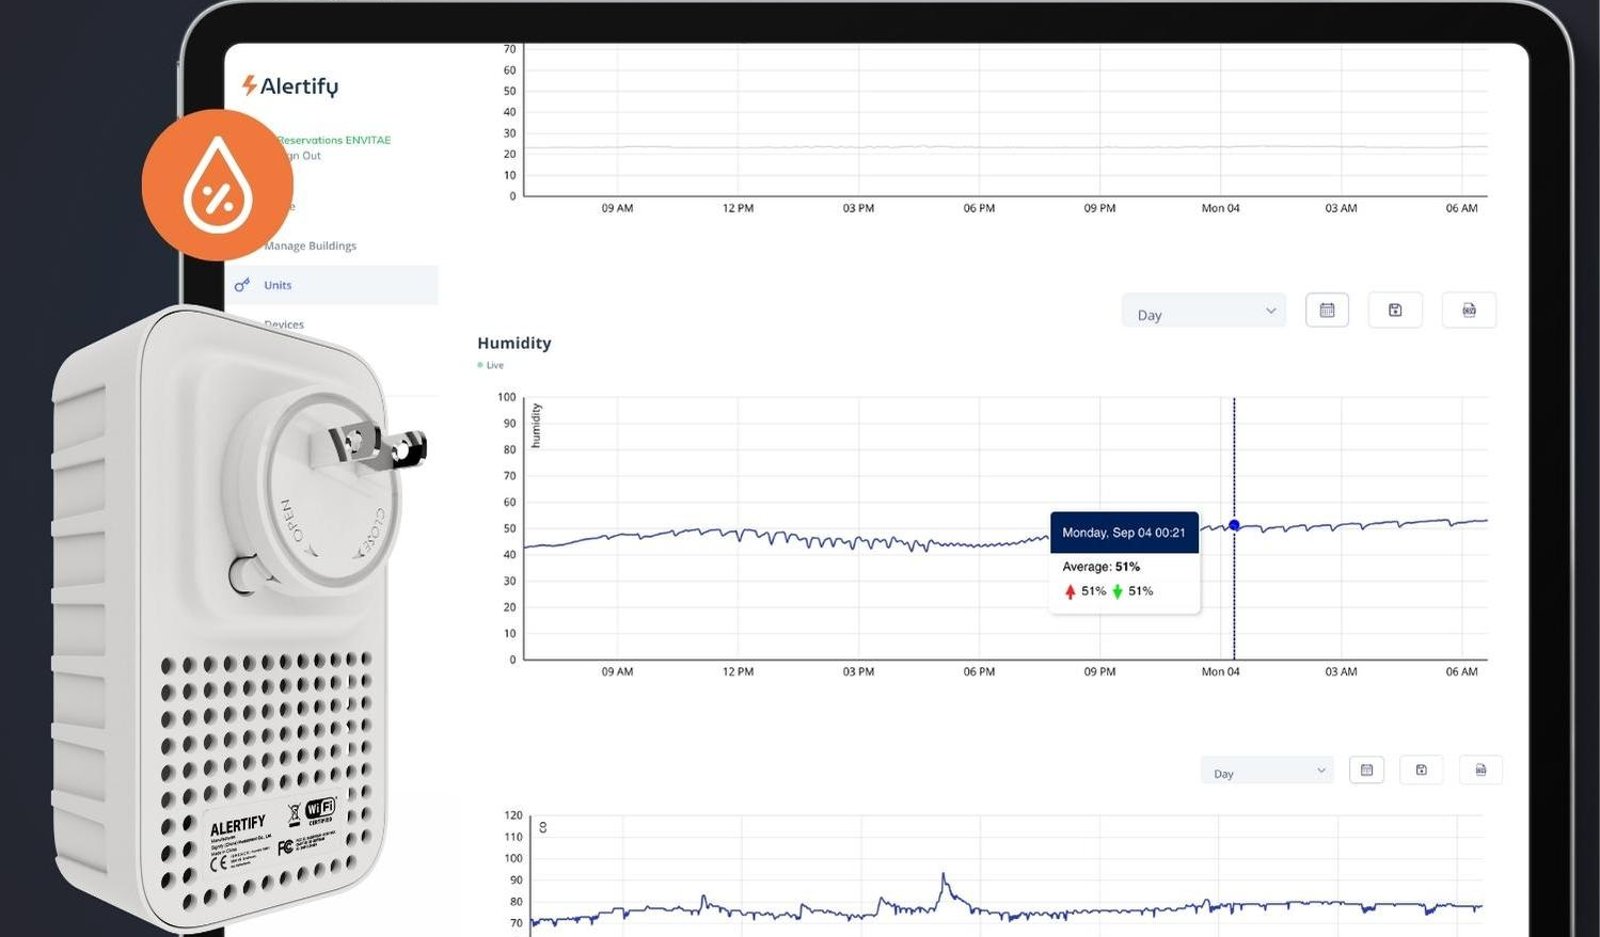Image resolution: width=1600 pixels, height=937 pixels.
Task: Open Devices in the sidebar
Action: tap(284, 325)
